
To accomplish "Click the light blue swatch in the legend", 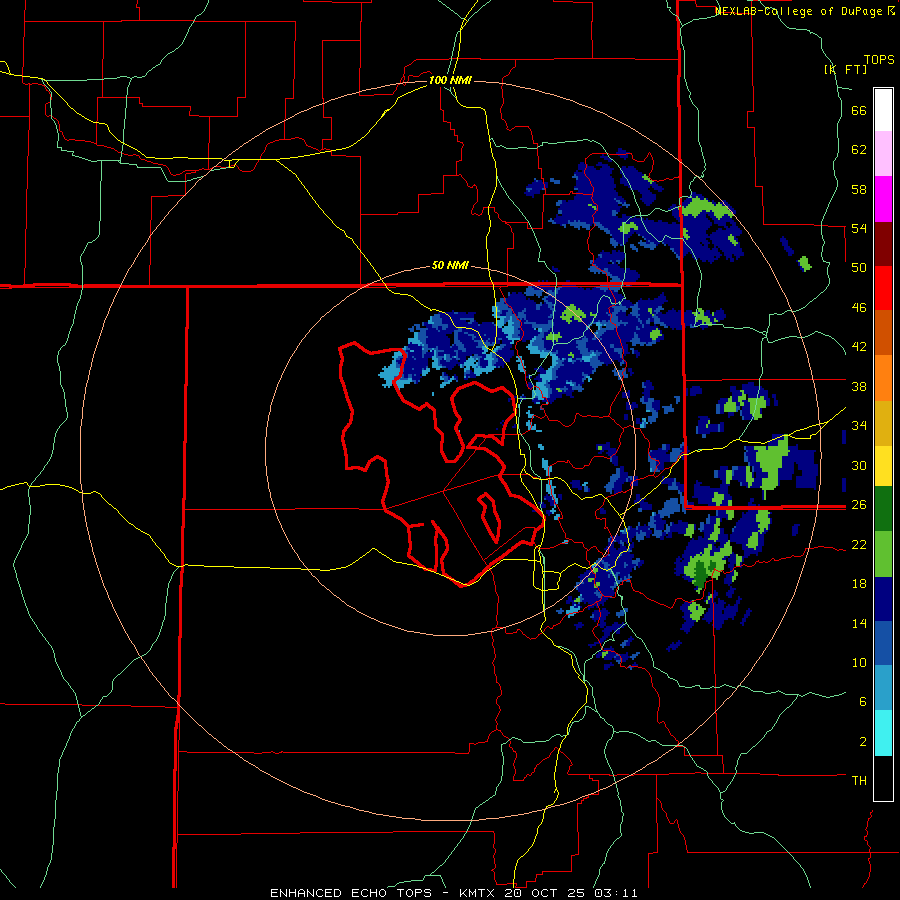I will (883, 688).
